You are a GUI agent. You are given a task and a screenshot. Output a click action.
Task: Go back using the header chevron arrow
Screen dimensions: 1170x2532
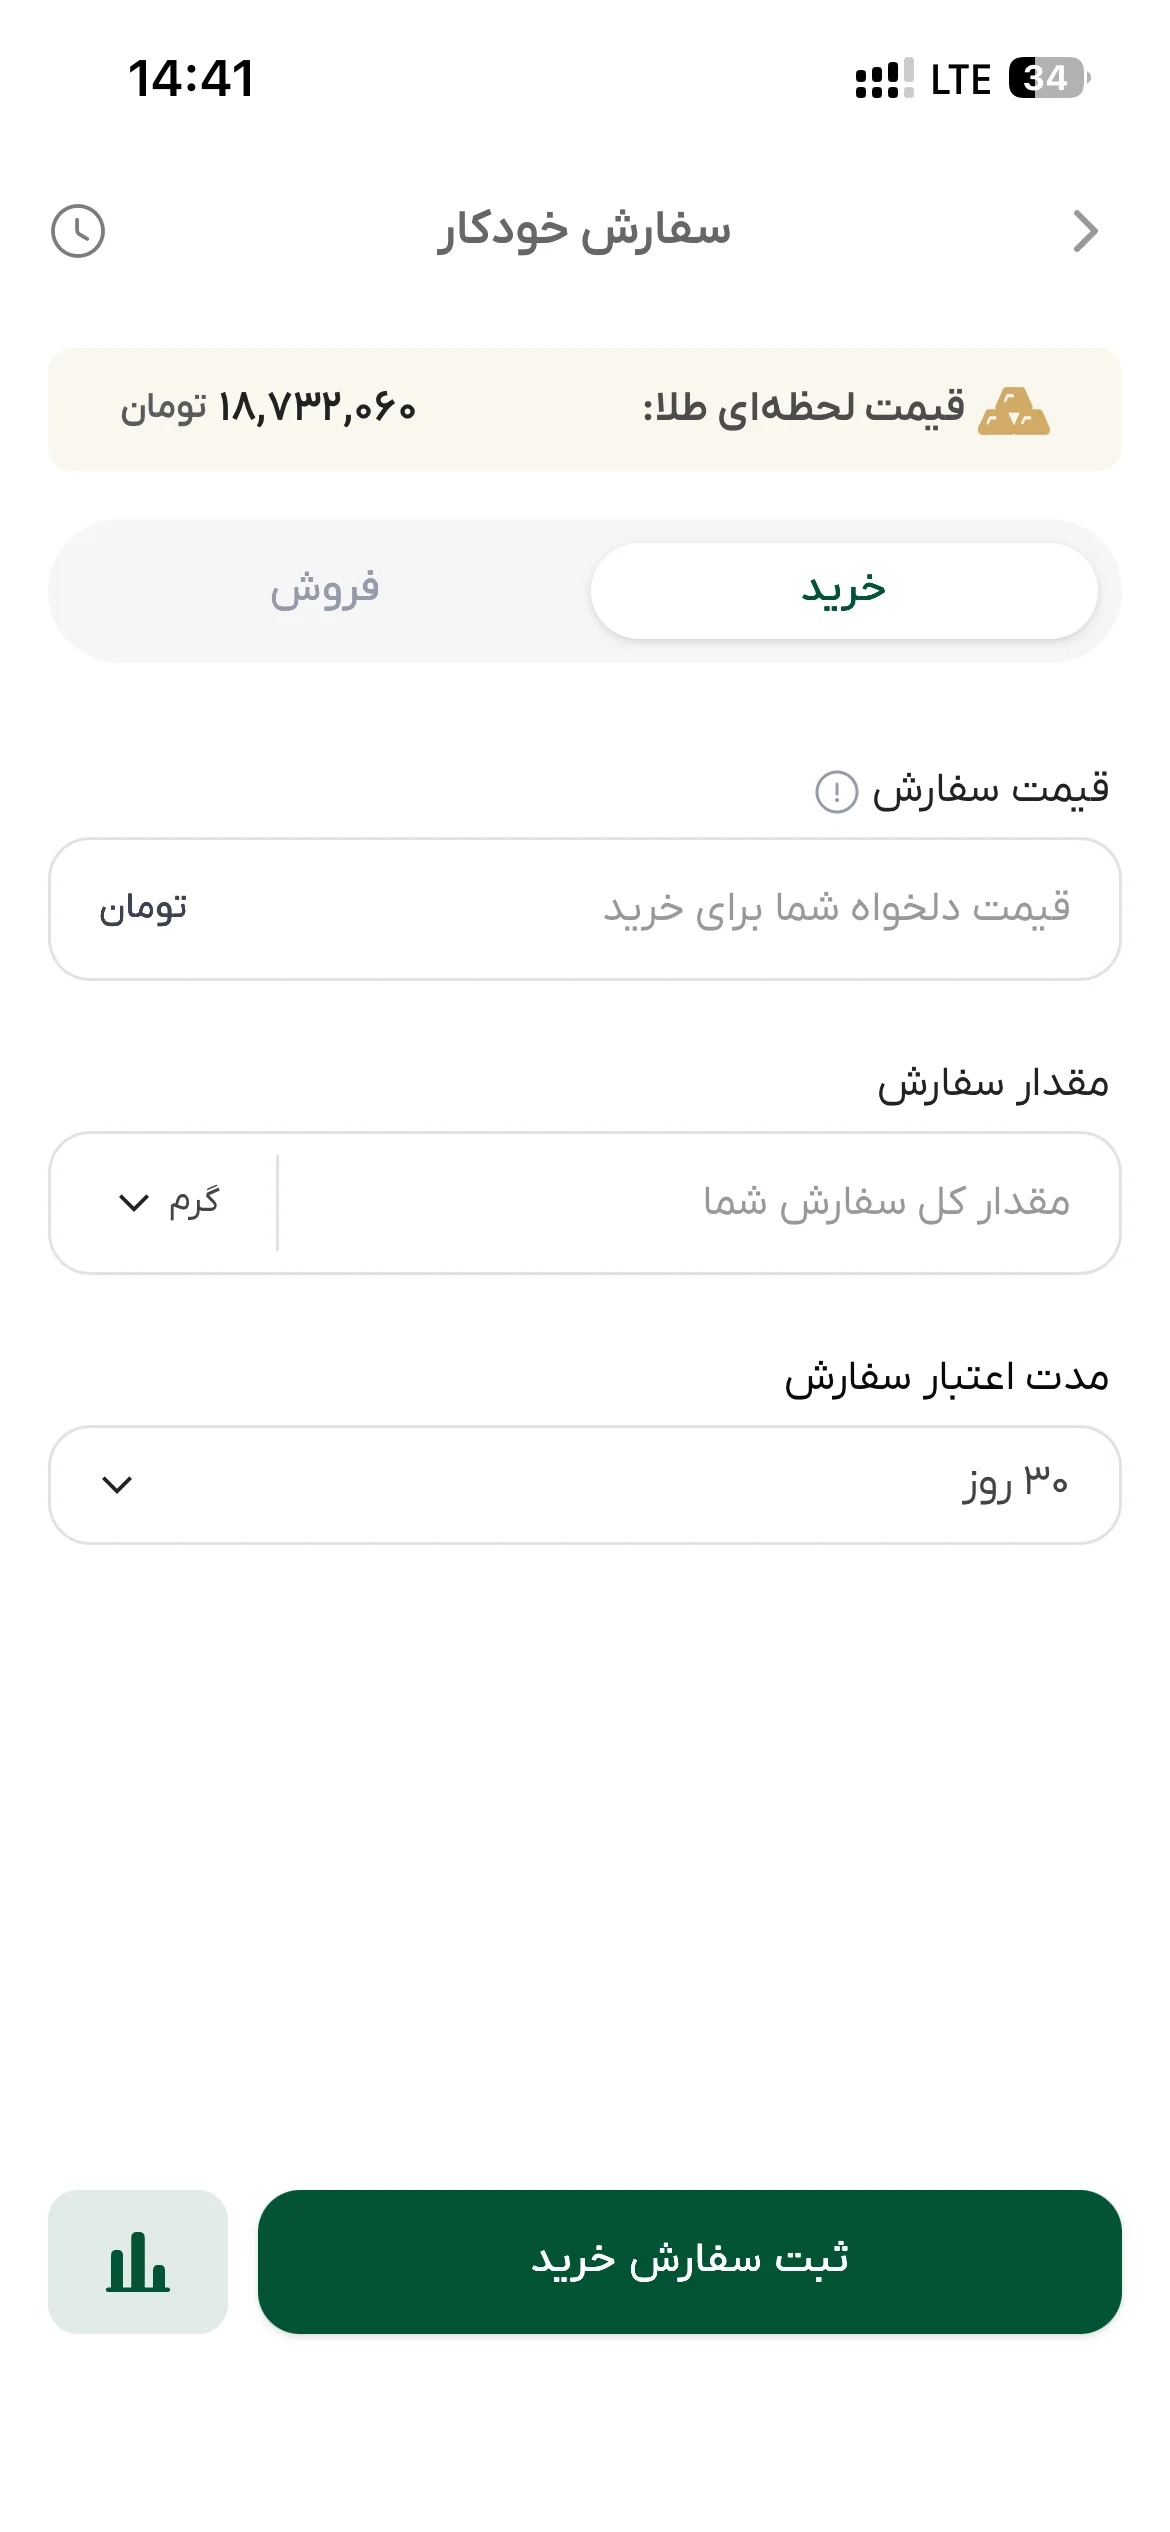(1085, 232)
